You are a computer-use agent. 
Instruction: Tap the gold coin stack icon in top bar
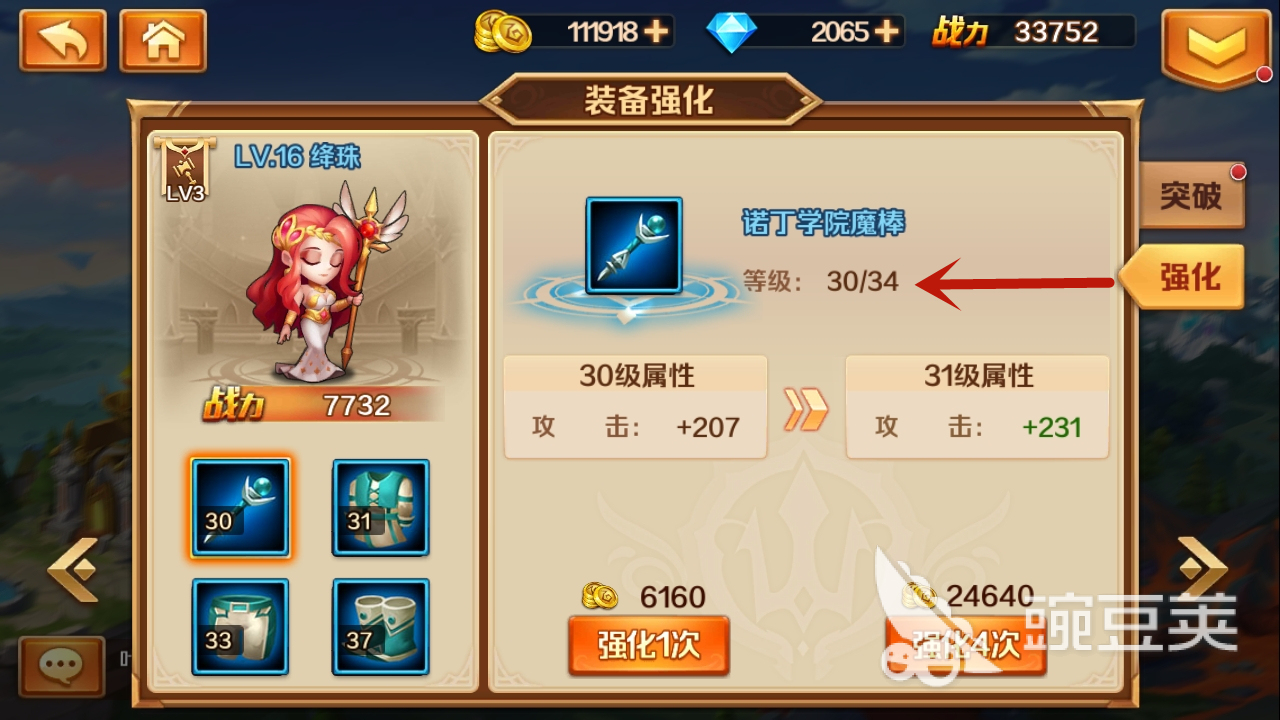point(496,32)
